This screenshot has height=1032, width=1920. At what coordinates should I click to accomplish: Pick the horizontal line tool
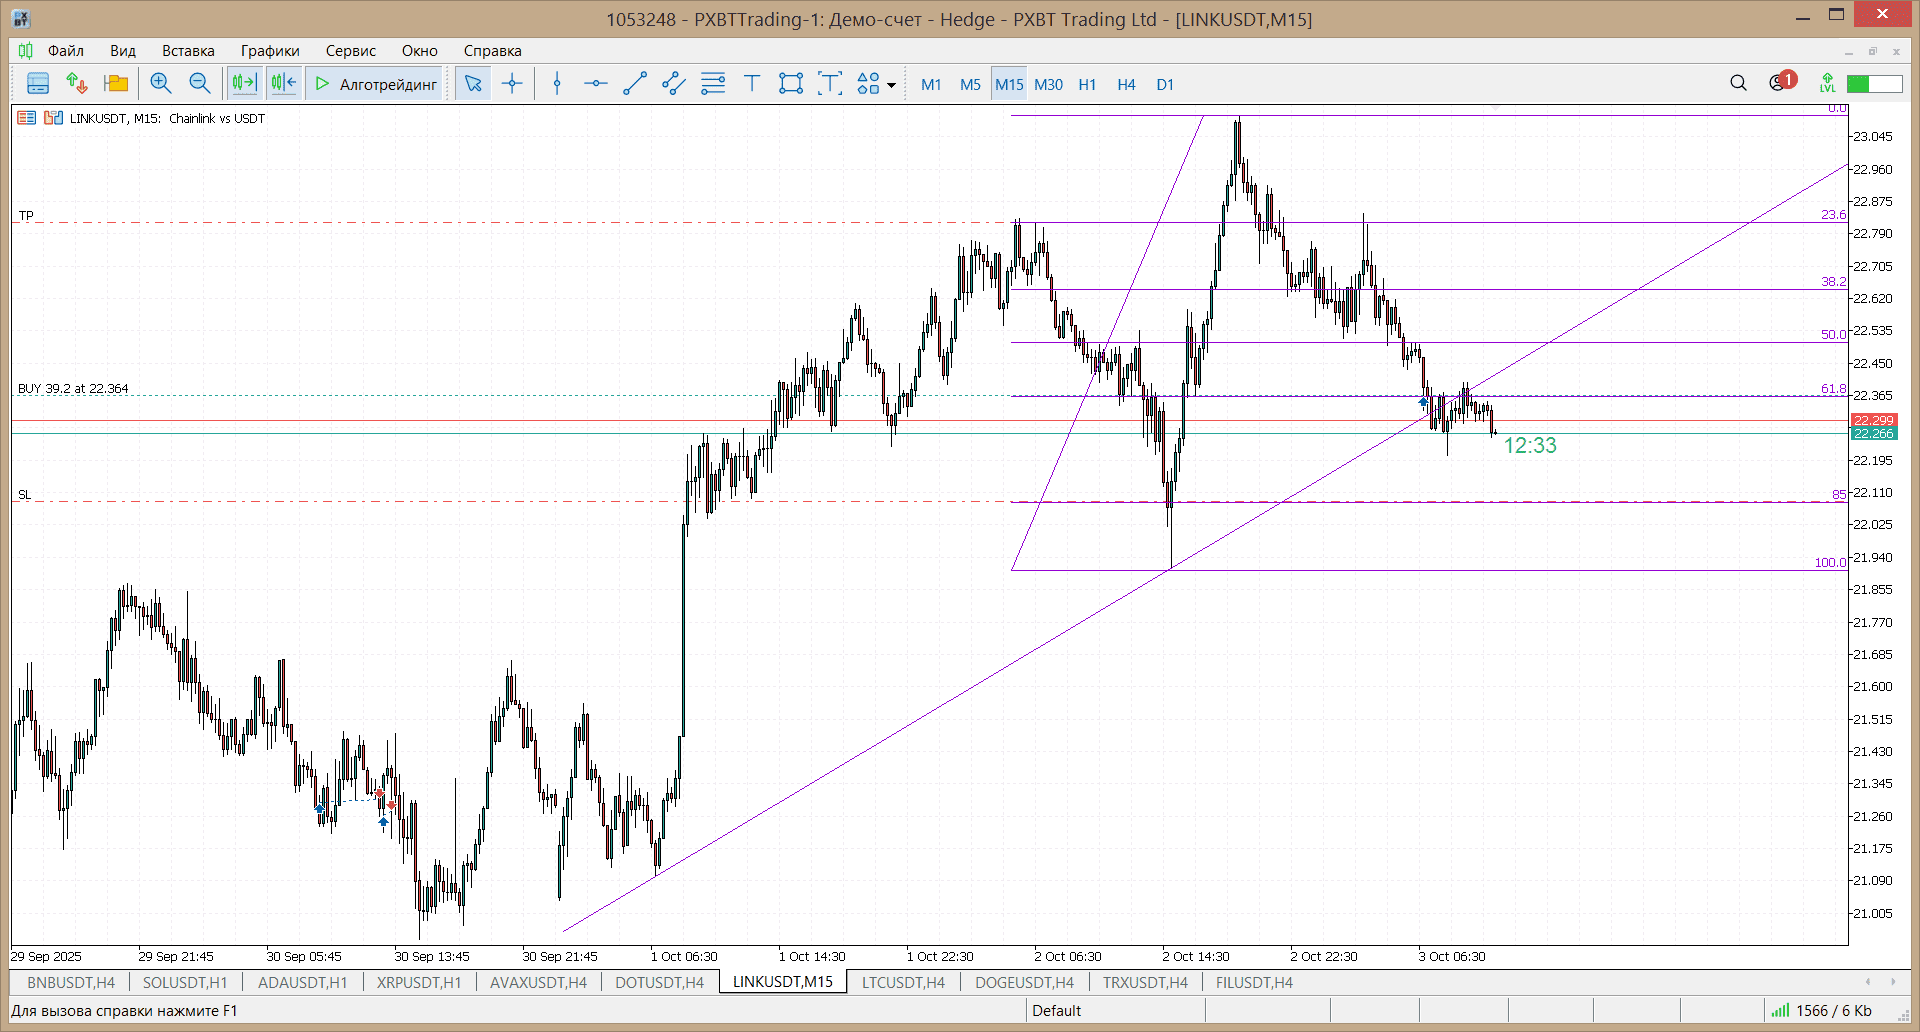[596, 84]
